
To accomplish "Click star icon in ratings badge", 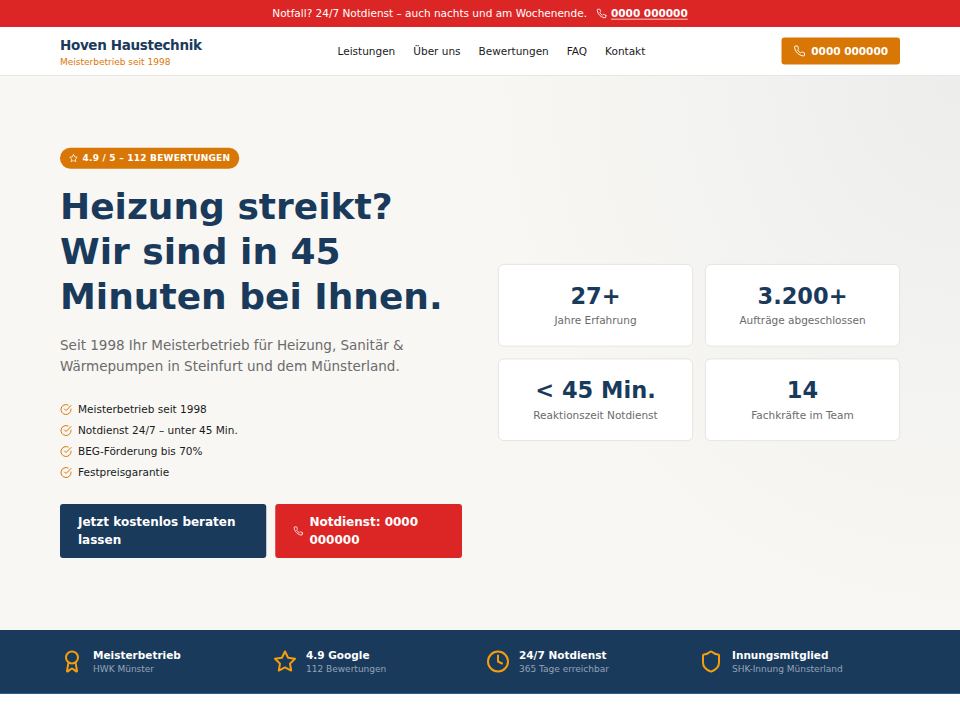I will (x=73, y=158).
